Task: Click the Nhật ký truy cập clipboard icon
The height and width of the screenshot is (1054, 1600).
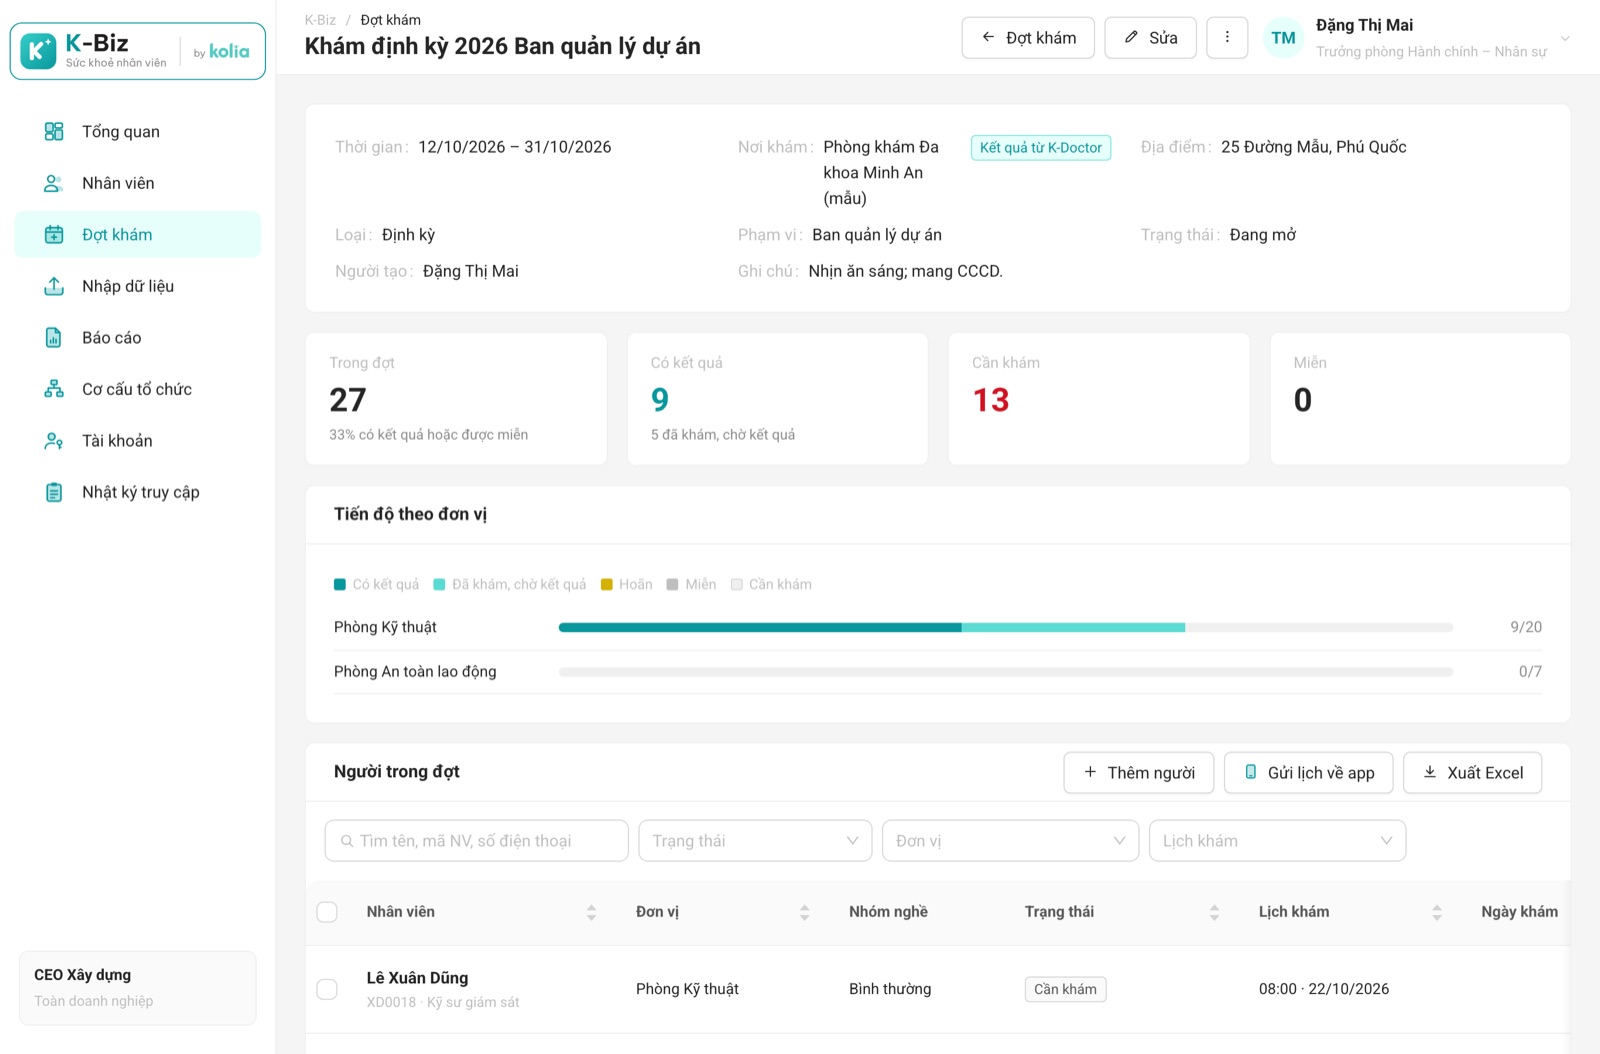Action: click(54, 492)
